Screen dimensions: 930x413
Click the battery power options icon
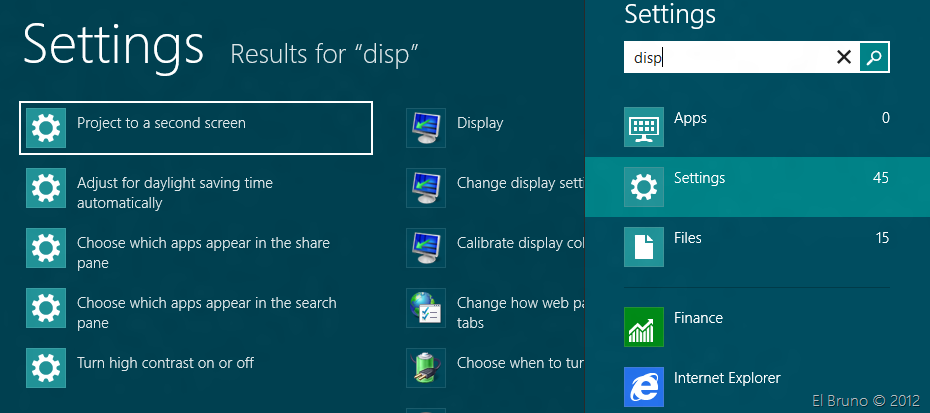click(426, 367)
